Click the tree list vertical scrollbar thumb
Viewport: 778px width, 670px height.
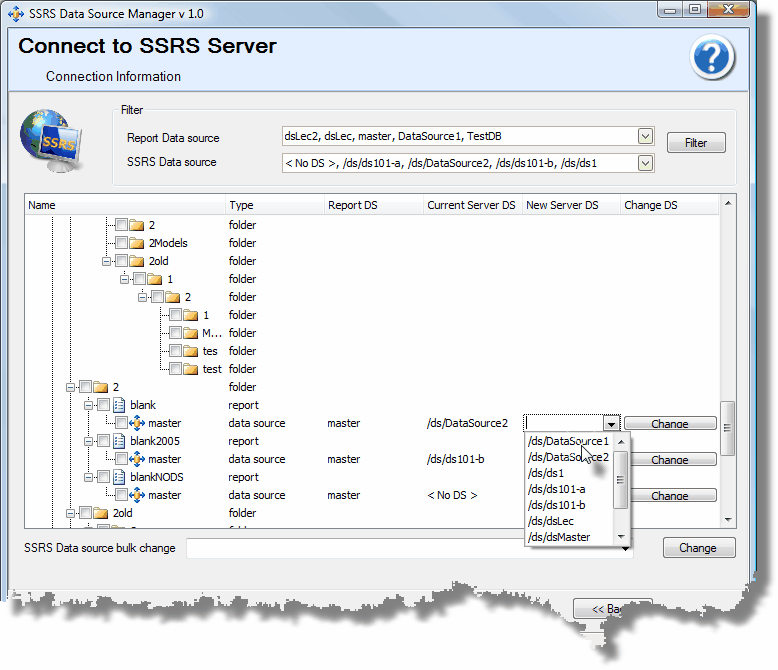(727, 428)
